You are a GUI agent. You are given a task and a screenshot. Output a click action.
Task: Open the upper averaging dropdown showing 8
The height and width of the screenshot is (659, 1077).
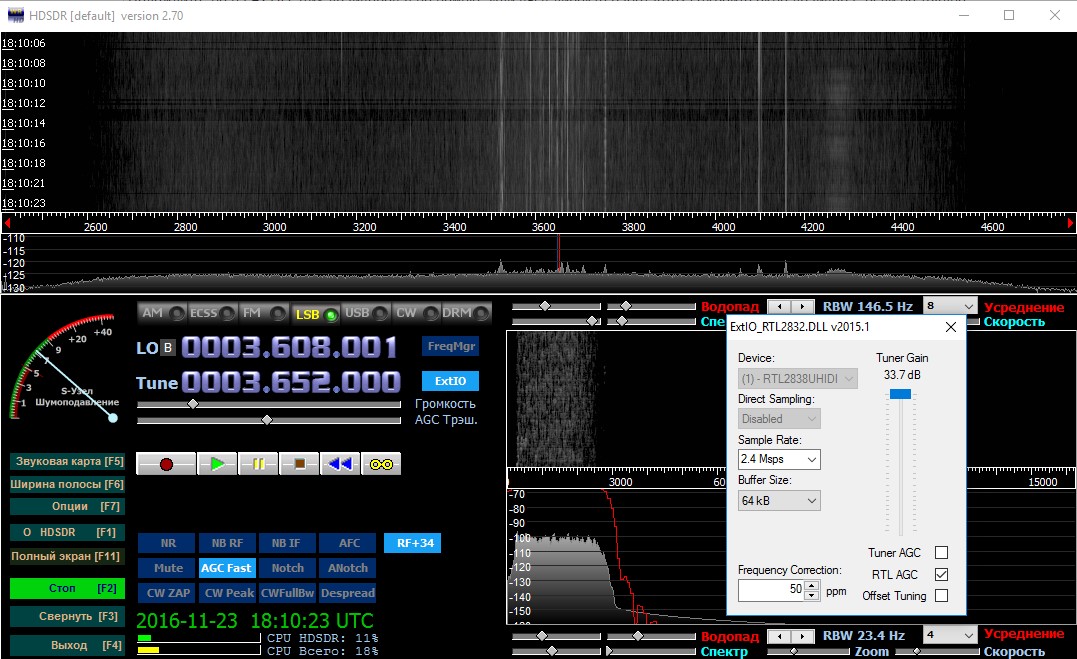(951, 306)
